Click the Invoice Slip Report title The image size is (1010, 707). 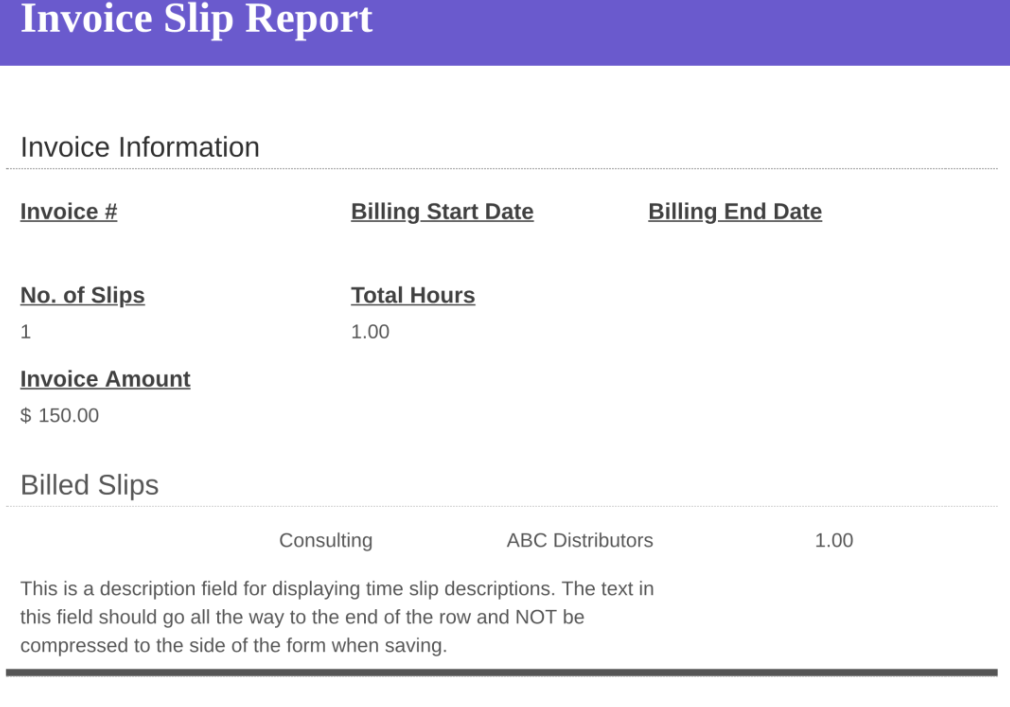(x=196, y=18)
